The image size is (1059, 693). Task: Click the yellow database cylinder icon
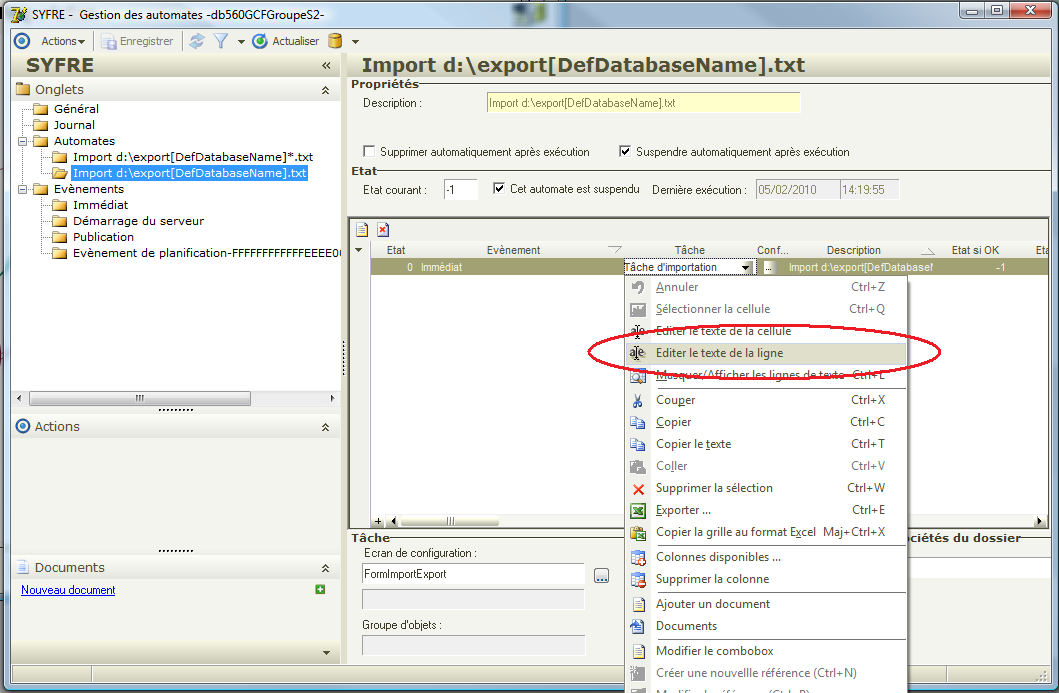[x=335, y=41]
